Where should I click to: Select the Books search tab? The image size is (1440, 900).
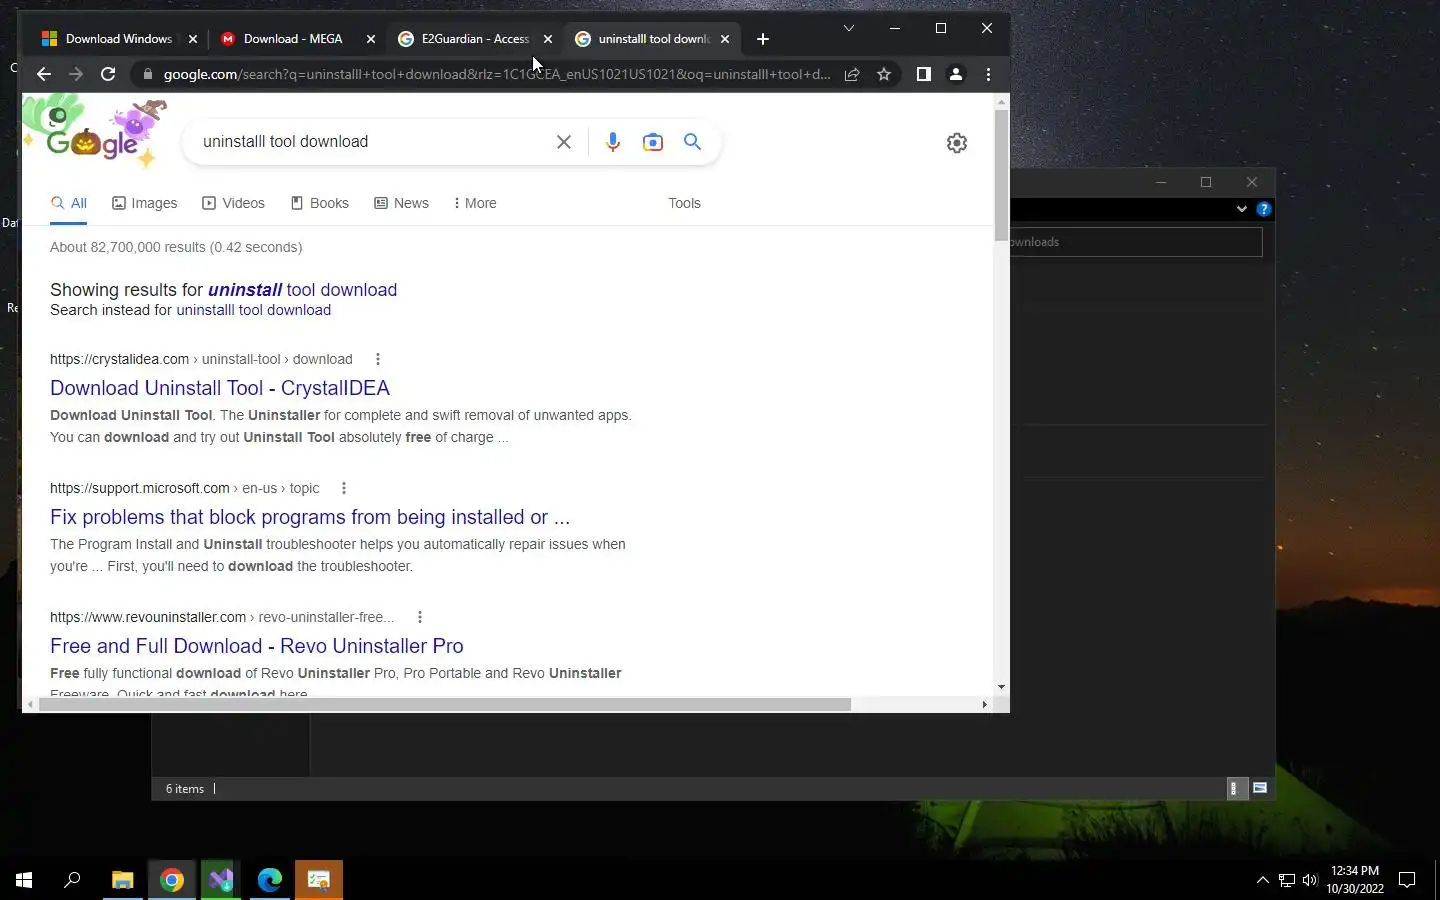coord(319,203)
